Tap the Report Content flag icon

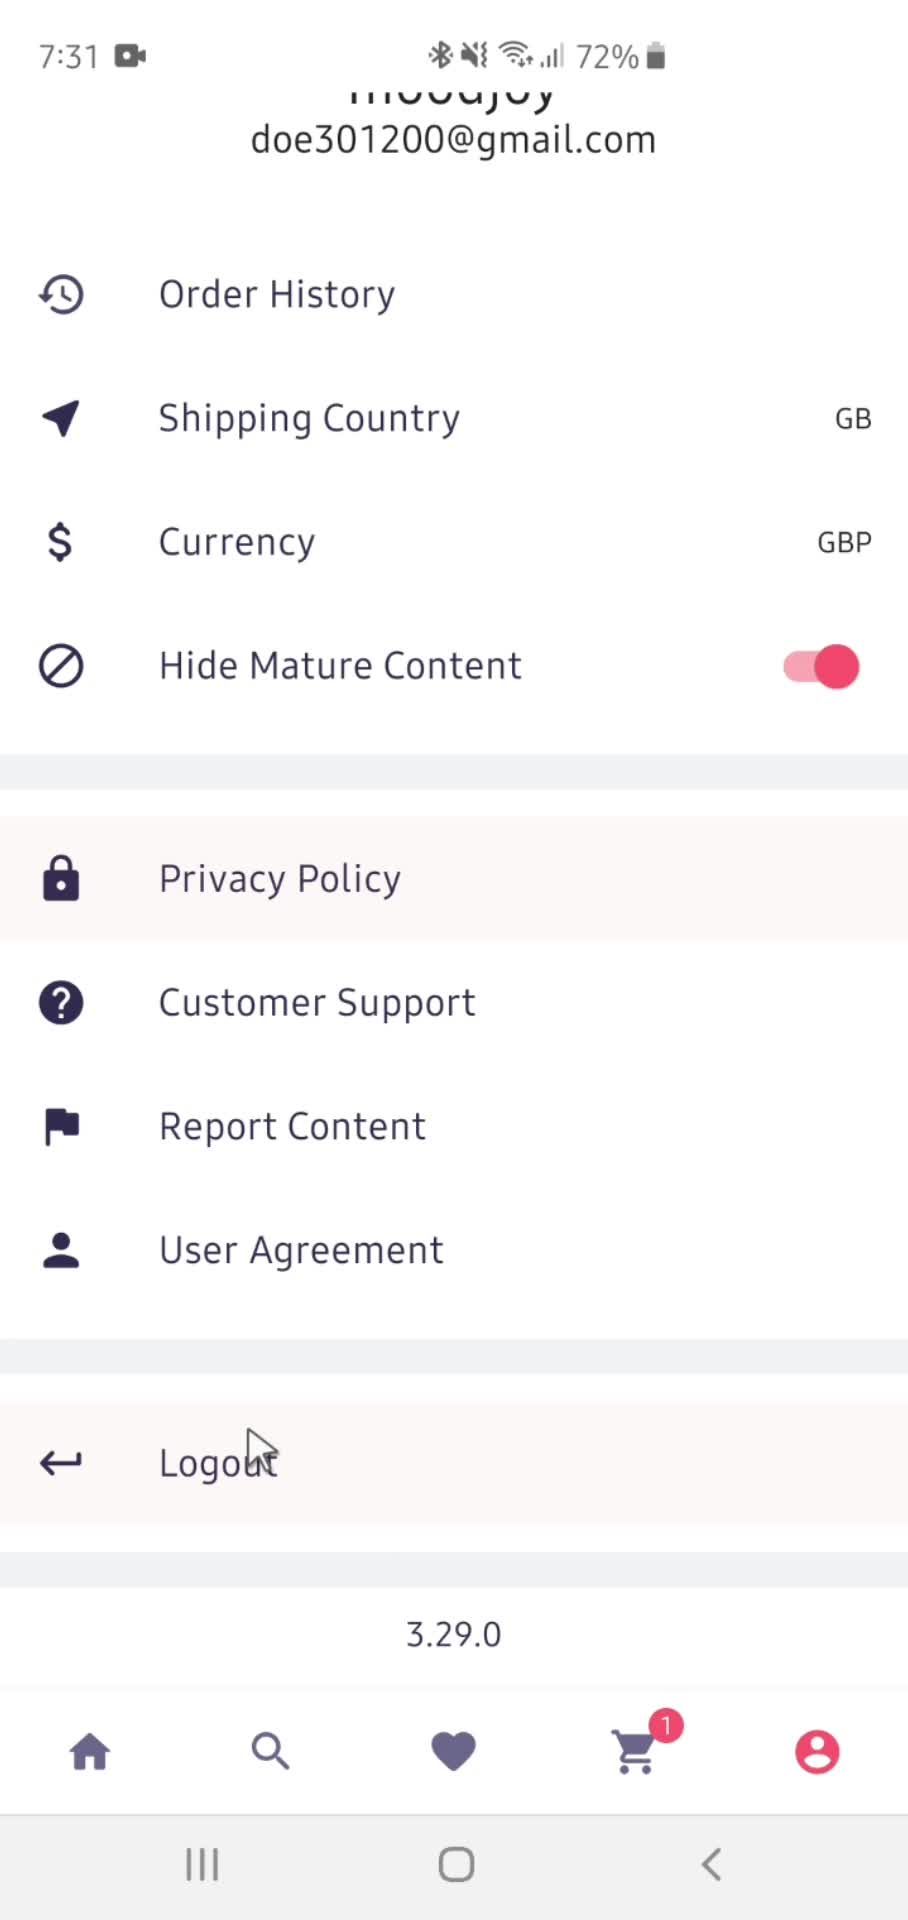pos(62,1127)
